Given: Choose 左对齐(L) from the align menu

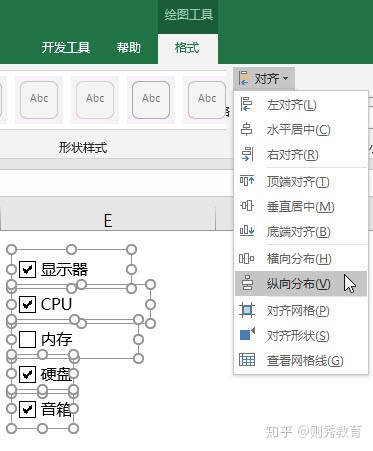Looking at the screenshot, I should pos(301,105).
